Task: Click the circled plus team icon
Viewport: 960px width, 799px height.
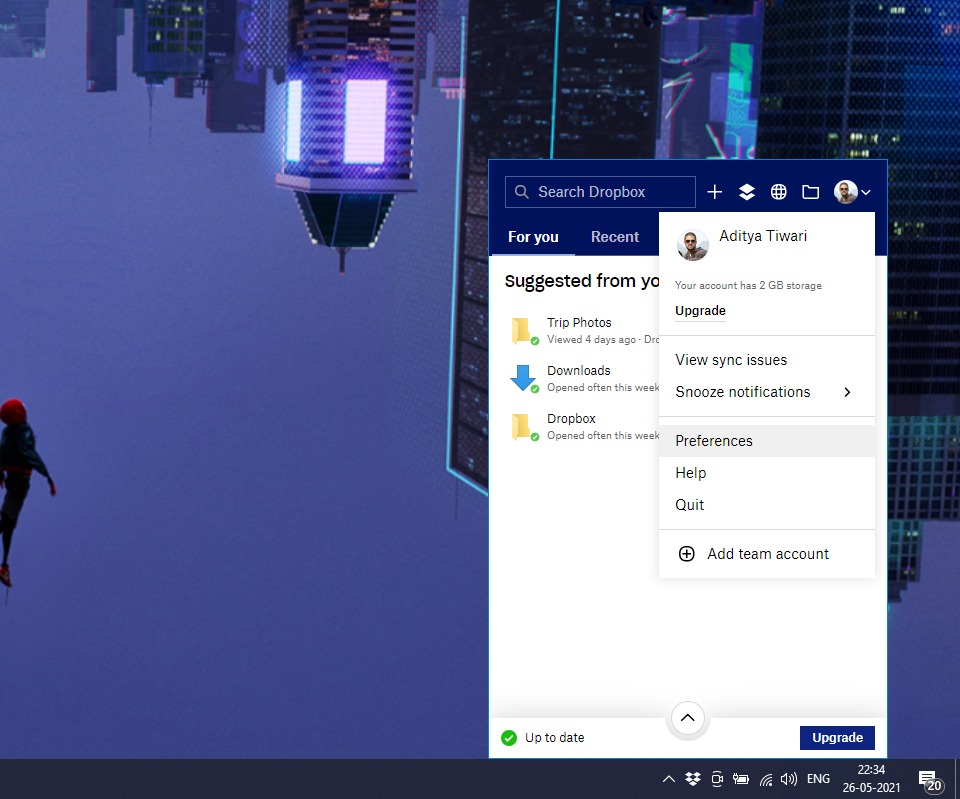Action: pyautogui.click(x=686, y=553)
